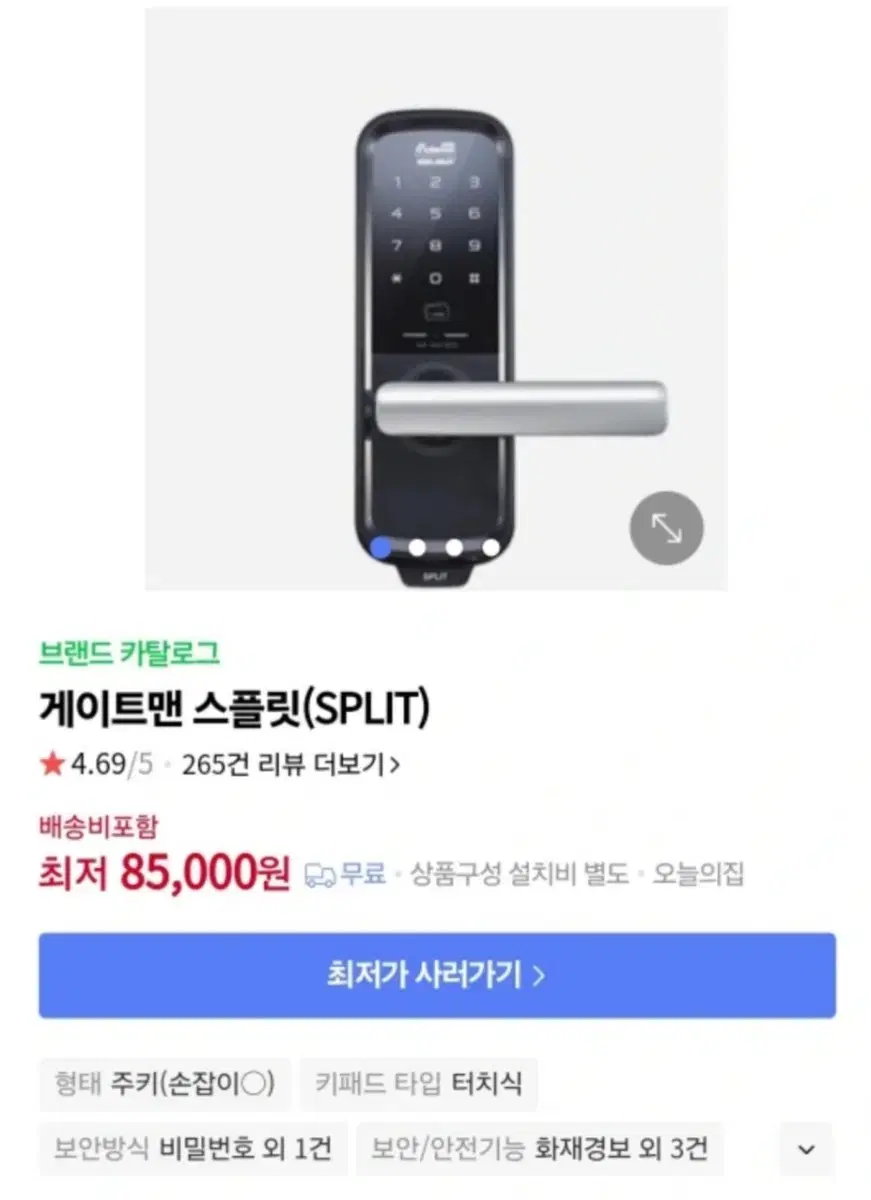Open the 브랜드 카탈로그 link

pos(129,654)
